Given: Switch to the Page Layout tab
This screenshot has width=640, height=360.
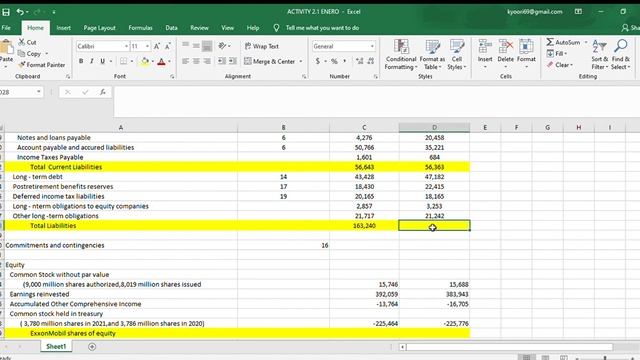Looking at the screenshot, I should (x=99, y=28).
